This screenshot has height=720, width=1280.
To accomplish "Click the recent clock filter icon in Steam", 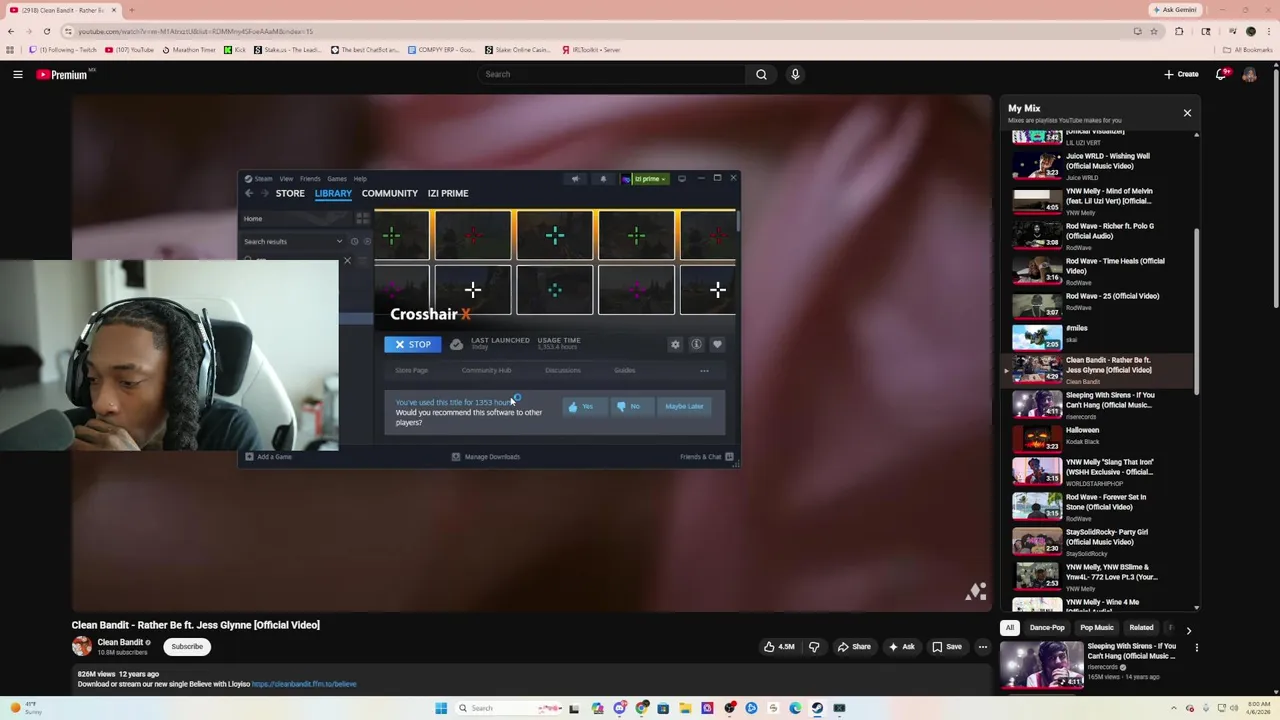I will (354, 241).
